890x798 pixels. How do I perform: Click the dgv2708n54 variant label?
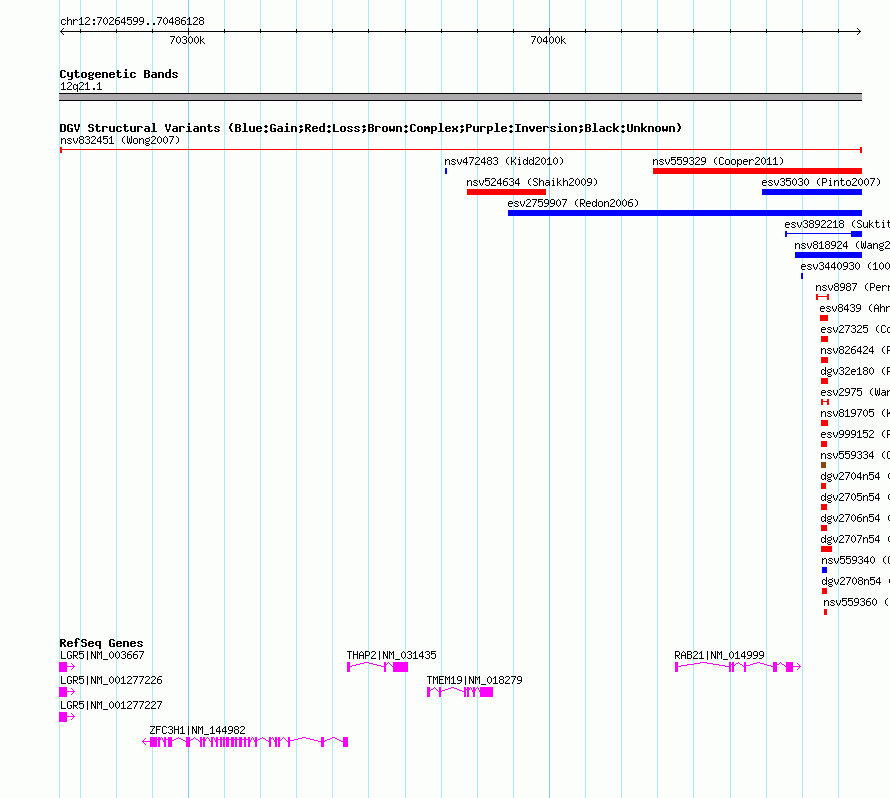tap(855, 581)
